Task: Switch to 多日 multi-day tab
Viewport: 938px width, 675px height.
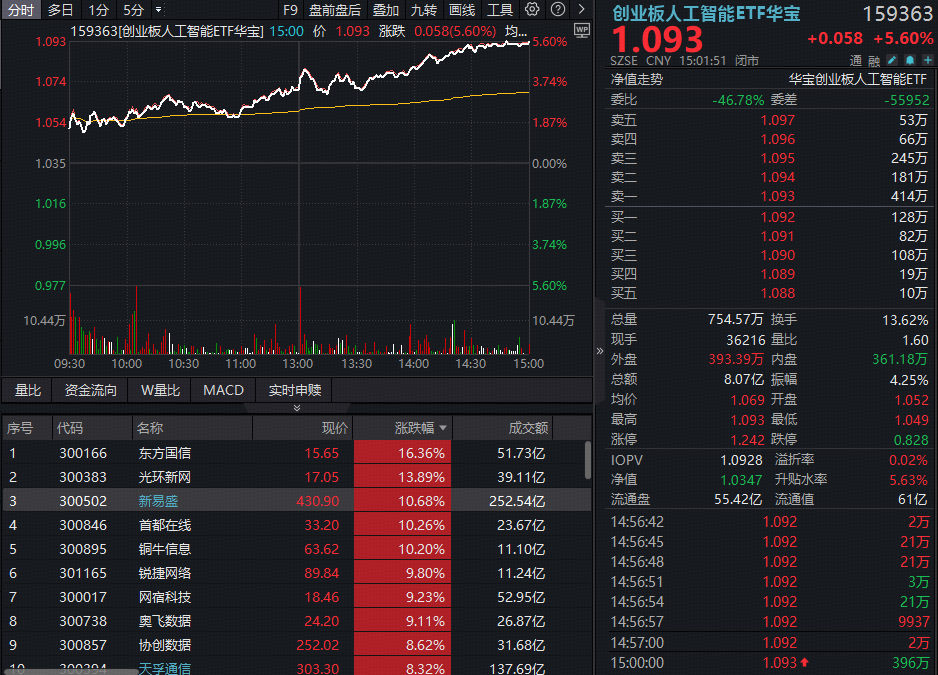Action: 61,10
